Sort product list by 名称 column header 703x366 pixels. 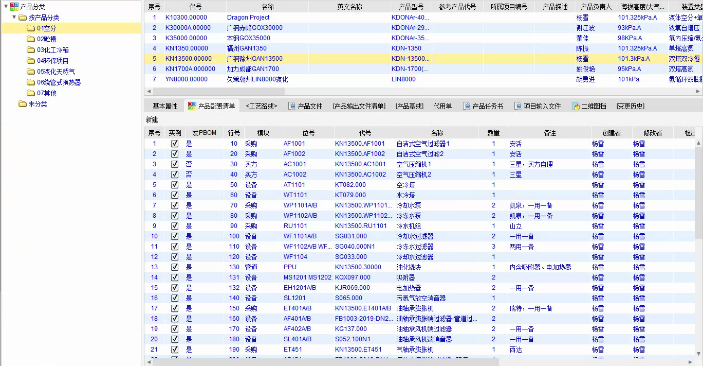(x=268, y=7)
